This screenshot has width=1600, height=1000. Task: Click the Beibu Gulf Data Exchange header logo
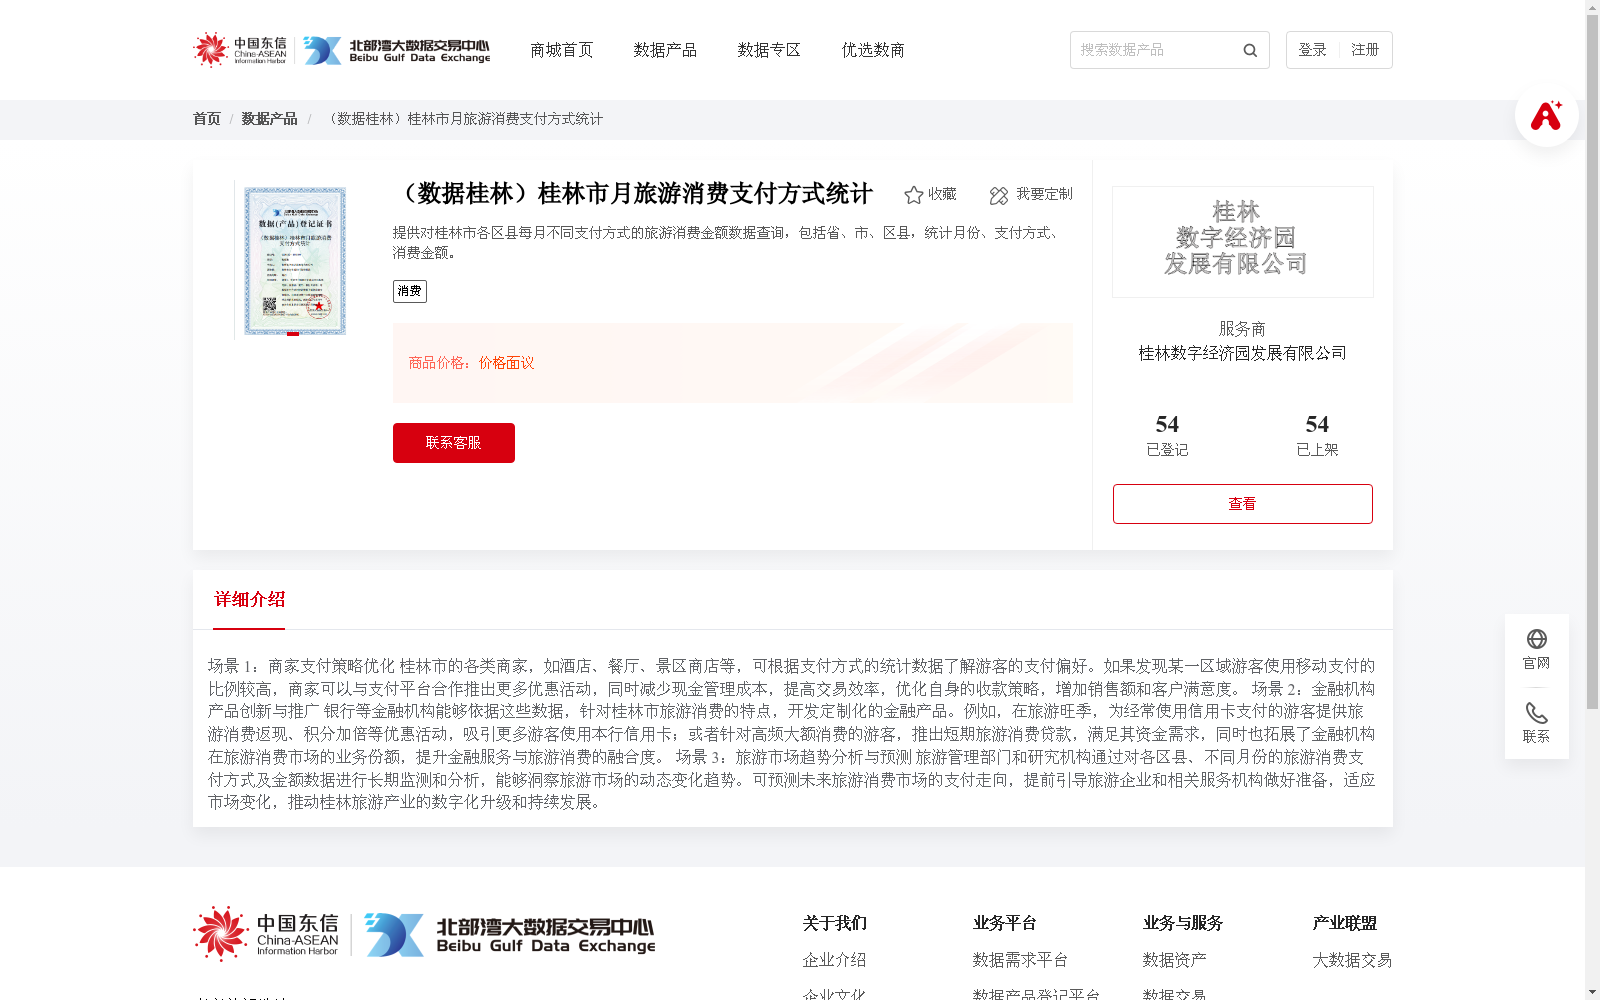(397, 50)
